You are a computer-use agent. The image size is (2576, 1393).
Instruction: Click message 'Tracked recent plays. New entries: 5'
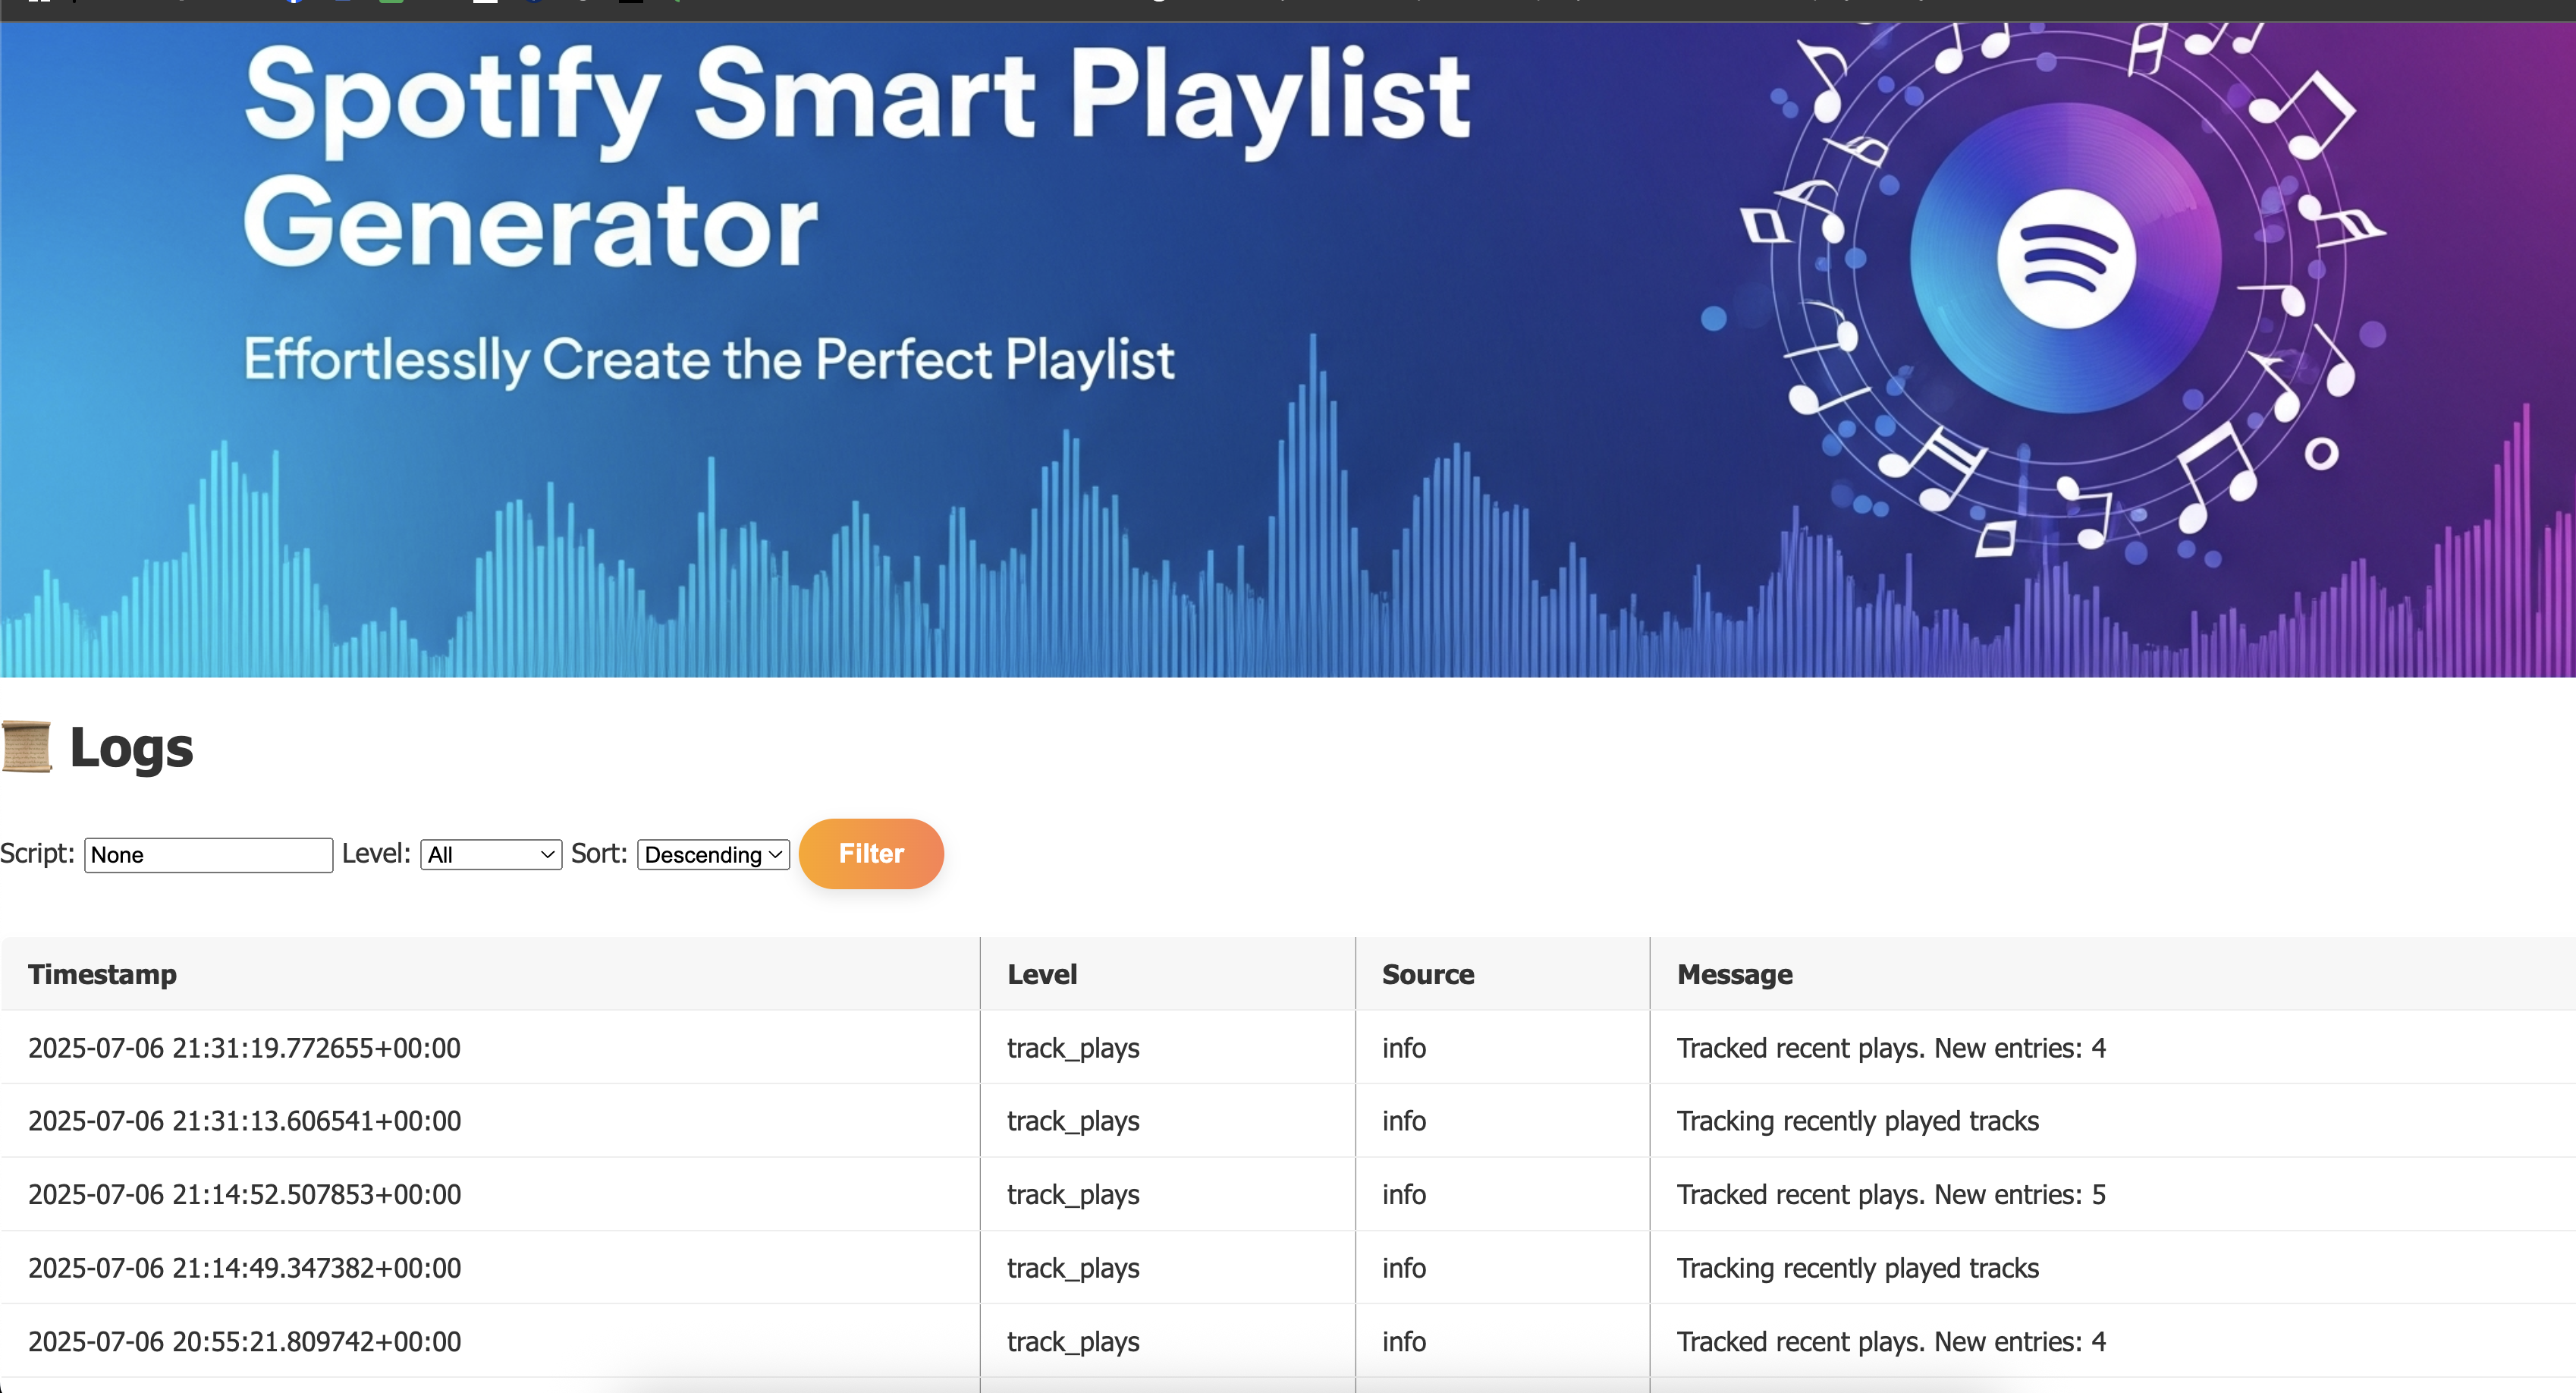point(1891,1194)
